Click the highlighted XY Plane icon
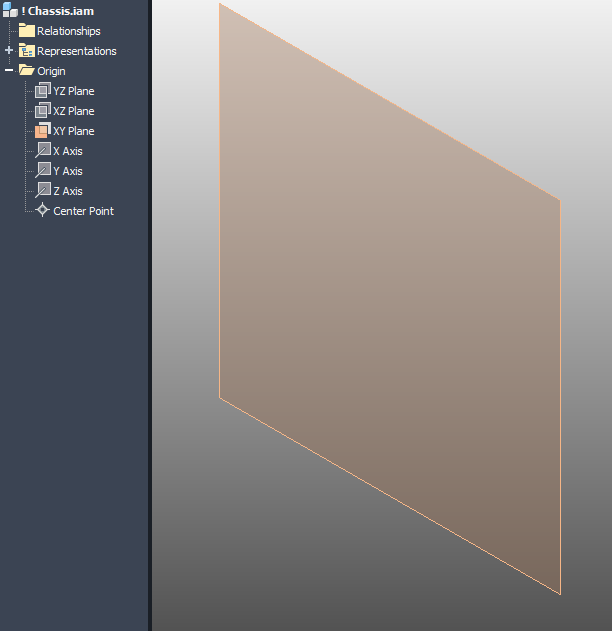Screen dimensions: 612x631 click(x=43, y=131)
